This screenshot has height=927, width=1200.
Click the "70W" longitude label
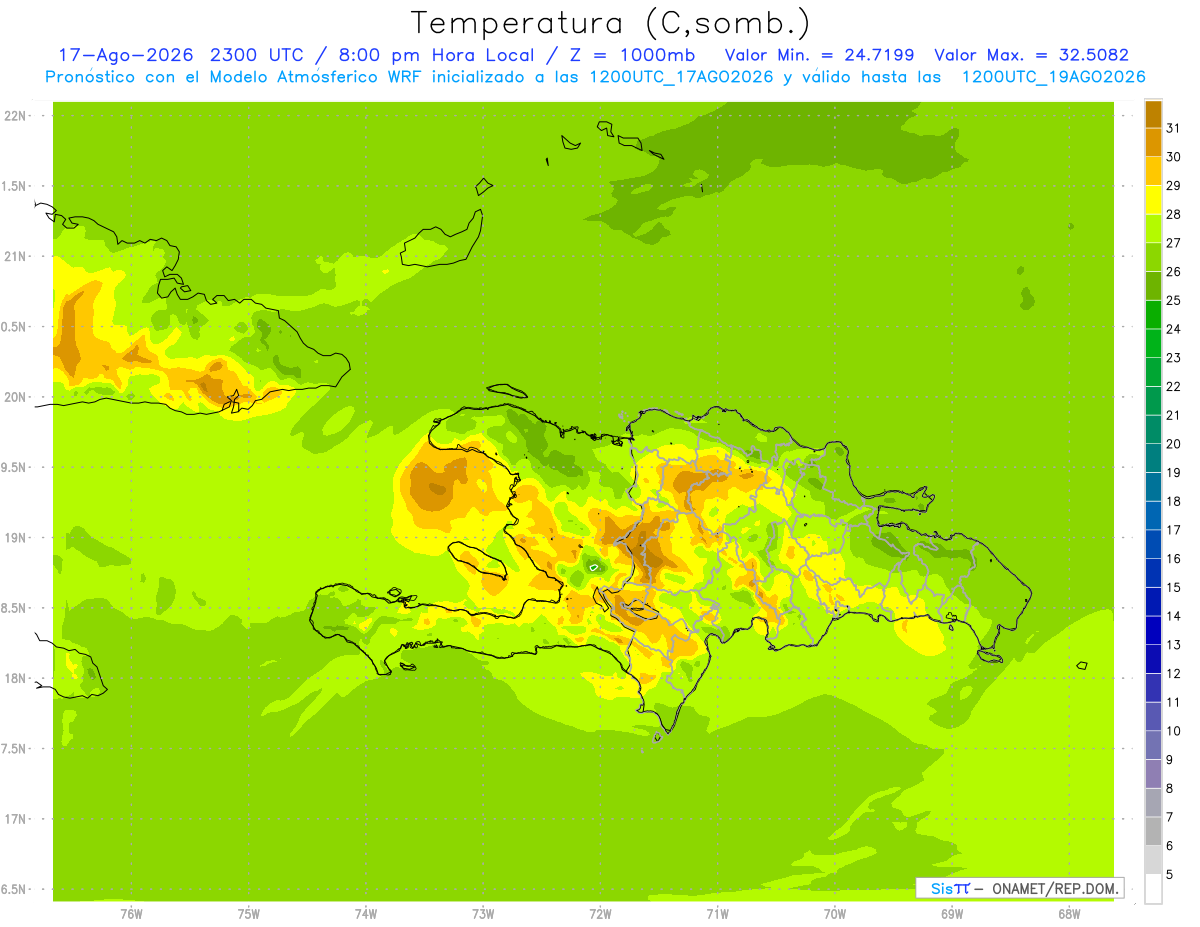(x=835, y=913)
